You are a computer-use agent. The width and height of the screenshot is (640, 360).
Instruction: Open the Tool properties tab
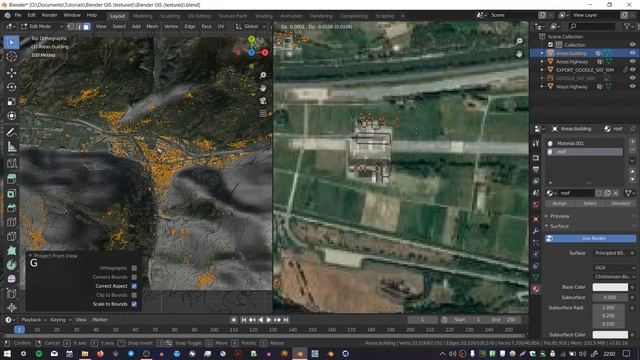[536, 143]
